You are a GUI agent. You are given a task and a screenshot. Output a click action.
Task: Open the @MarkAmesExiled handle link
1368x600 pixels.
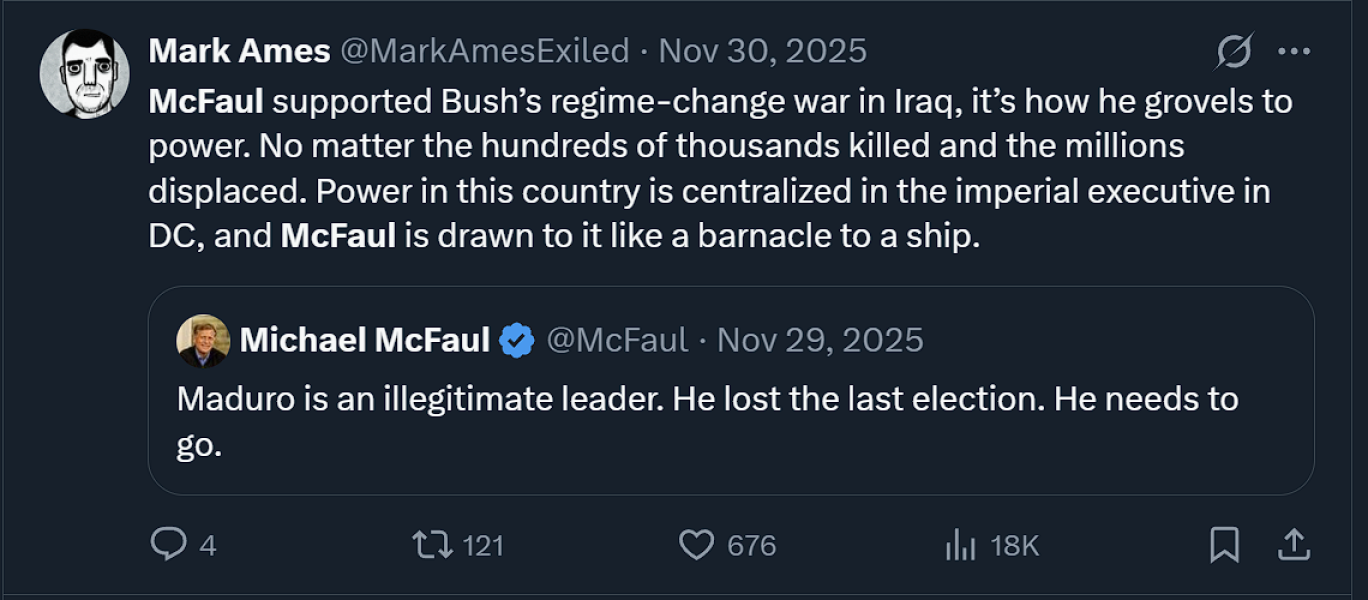485,51
